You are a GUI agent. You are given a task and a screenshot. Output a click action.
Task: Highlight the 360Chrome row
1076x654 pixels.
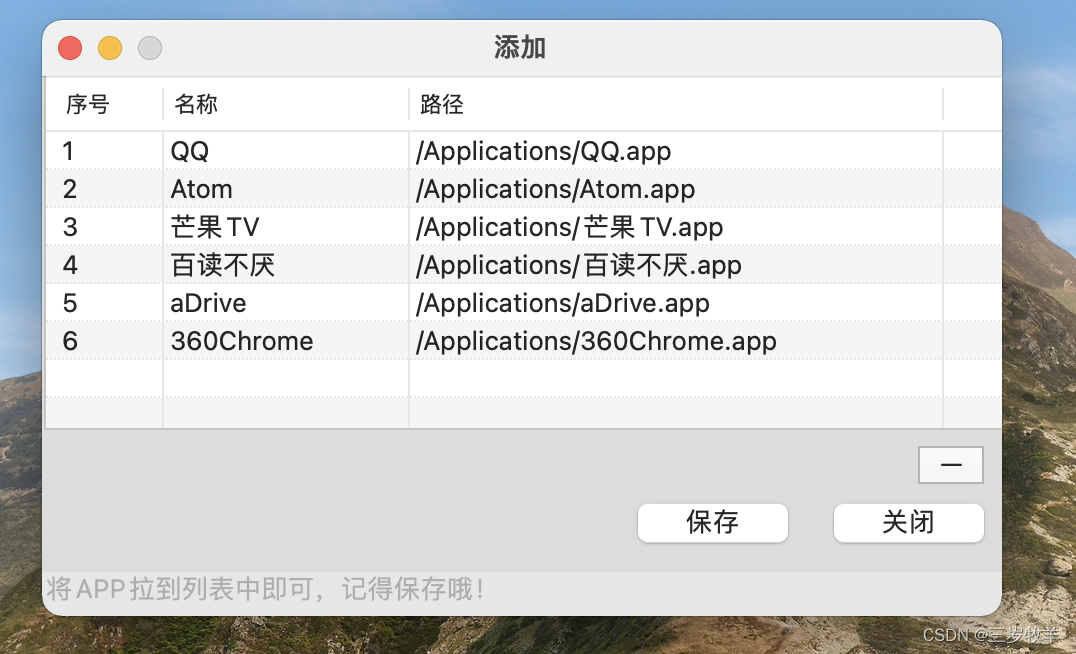tap(242, 341)
